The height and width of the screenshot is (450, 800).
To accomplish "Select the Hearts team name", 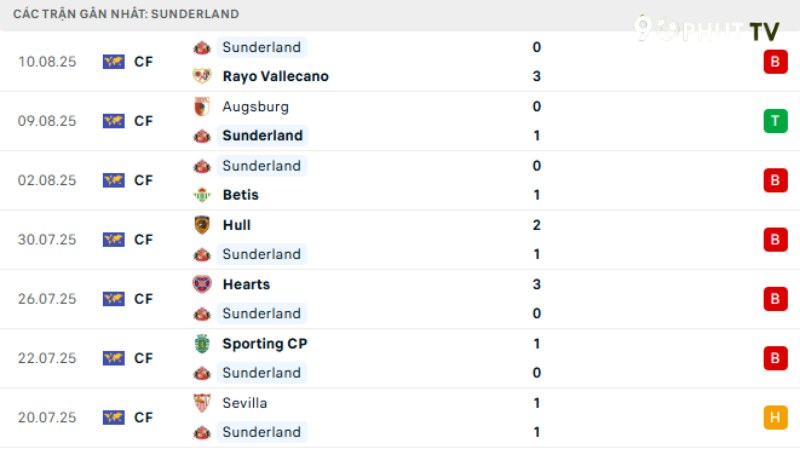I will (x=246, y=284).
